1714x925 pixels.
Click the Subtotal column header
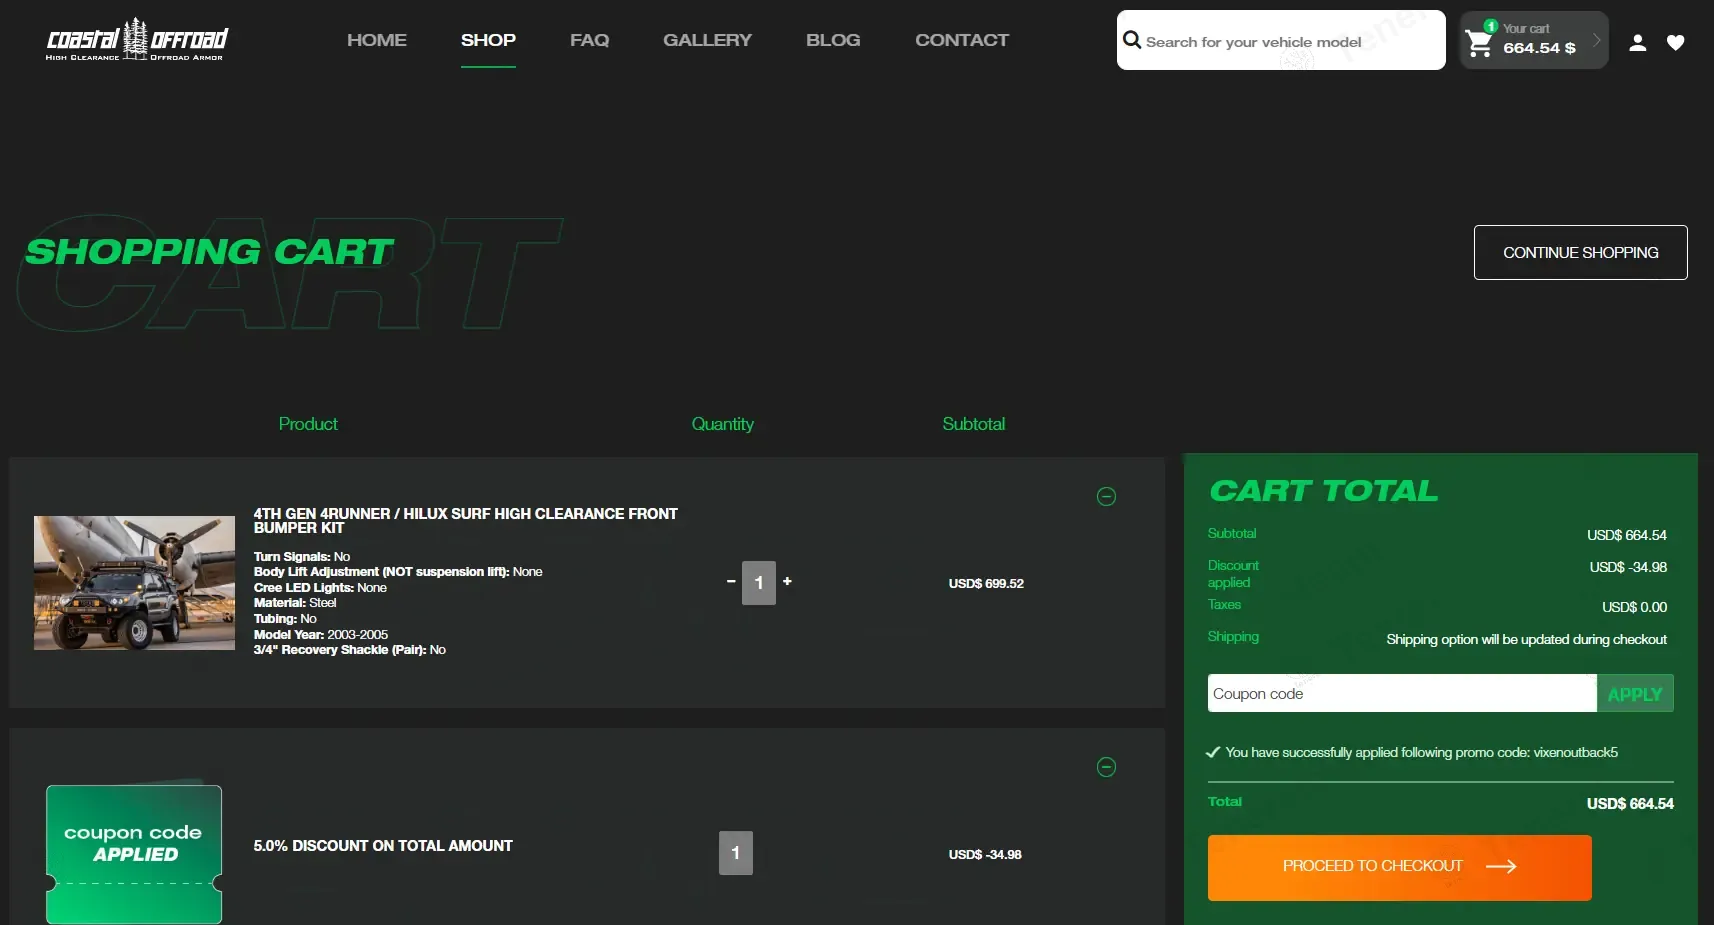tap(973, 424)
